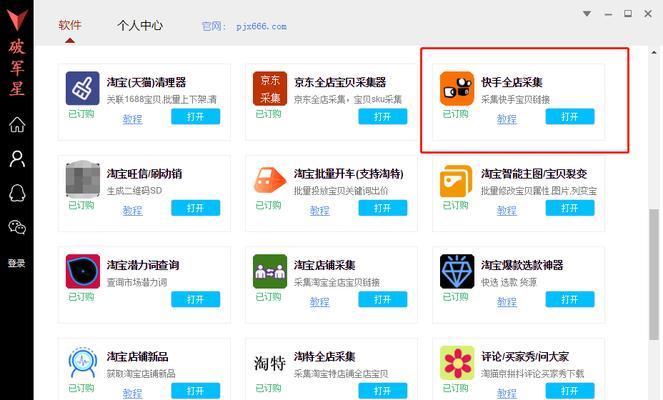Click the 淘宝批量开车 train icon
This screenshot has width=663, height=400.
click(270, 179)
